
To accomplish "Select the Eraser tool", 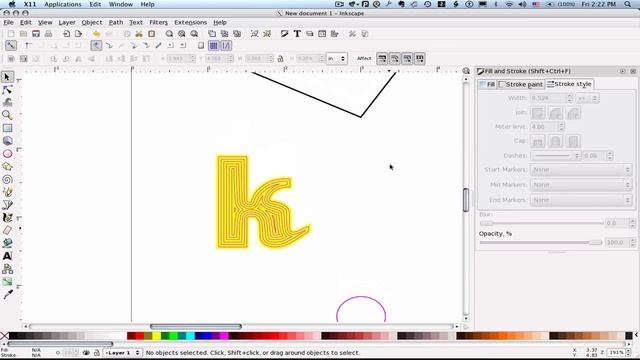I will [x=7, y=230].
